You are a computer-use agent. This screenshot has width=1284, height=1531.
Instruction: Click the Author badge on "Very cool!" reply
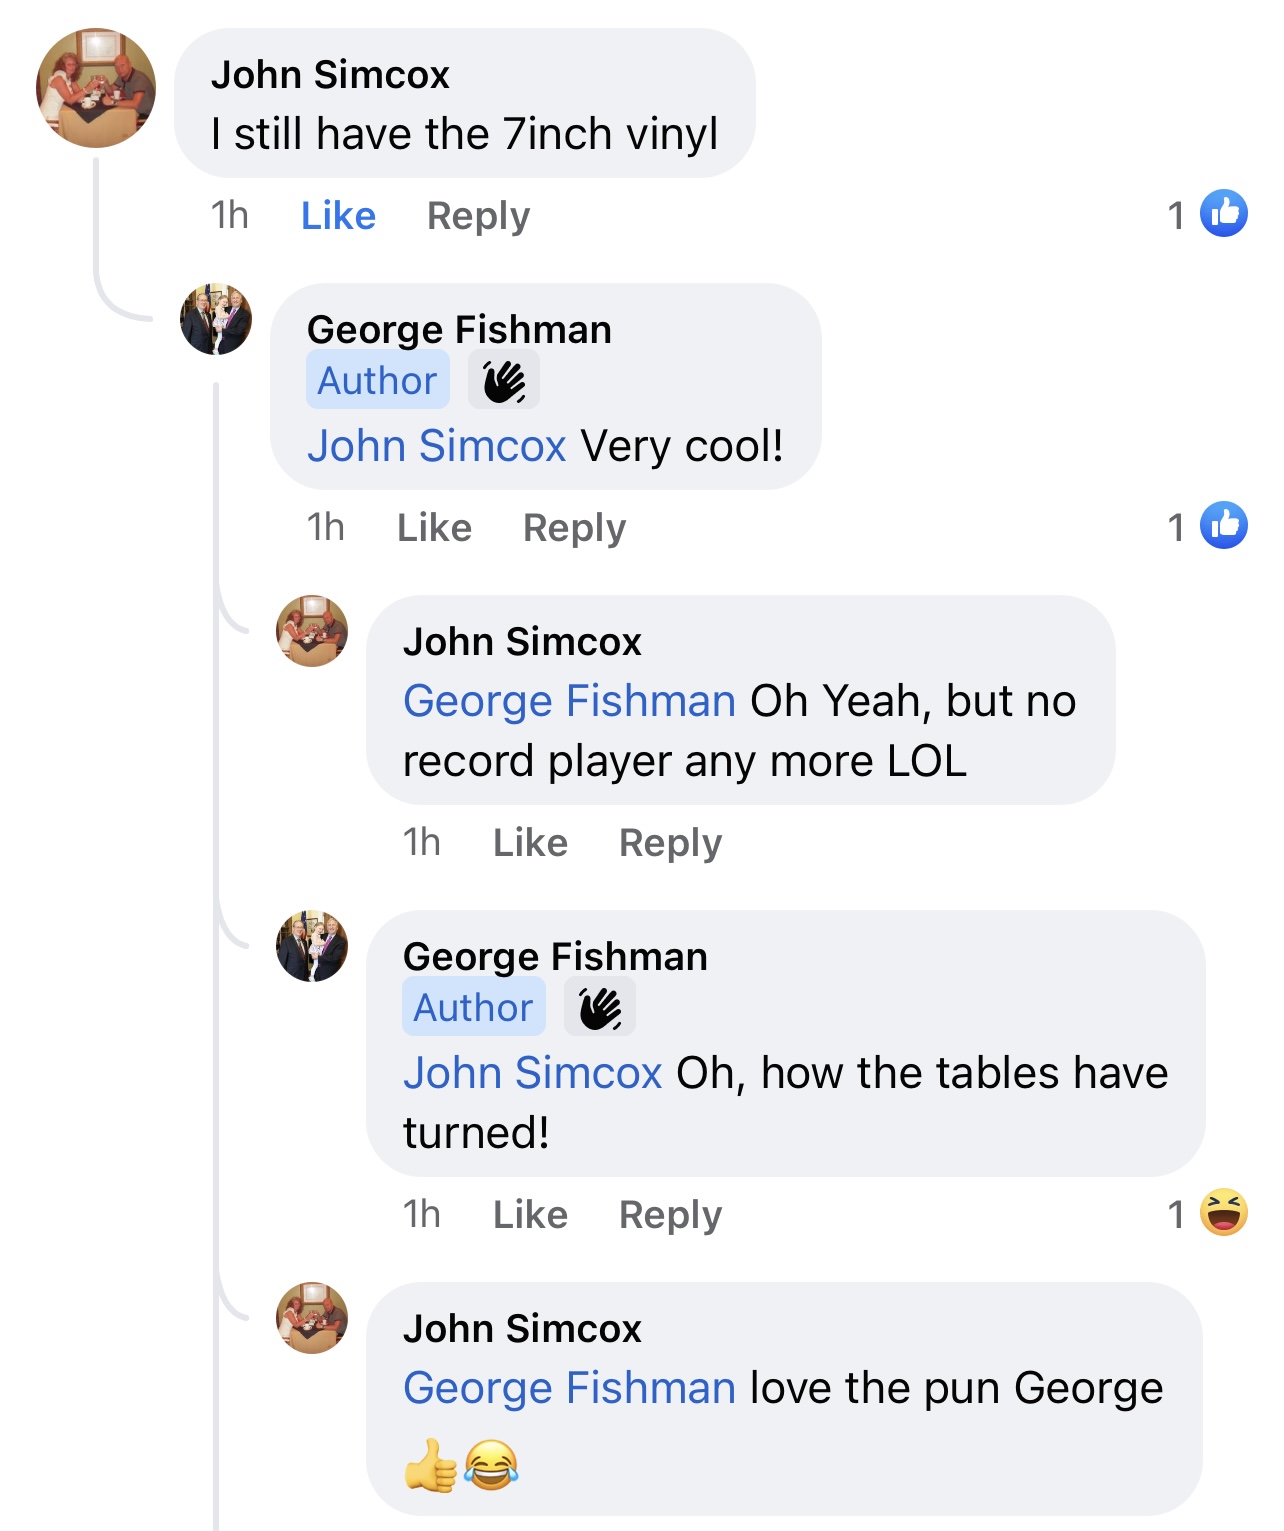377,381
